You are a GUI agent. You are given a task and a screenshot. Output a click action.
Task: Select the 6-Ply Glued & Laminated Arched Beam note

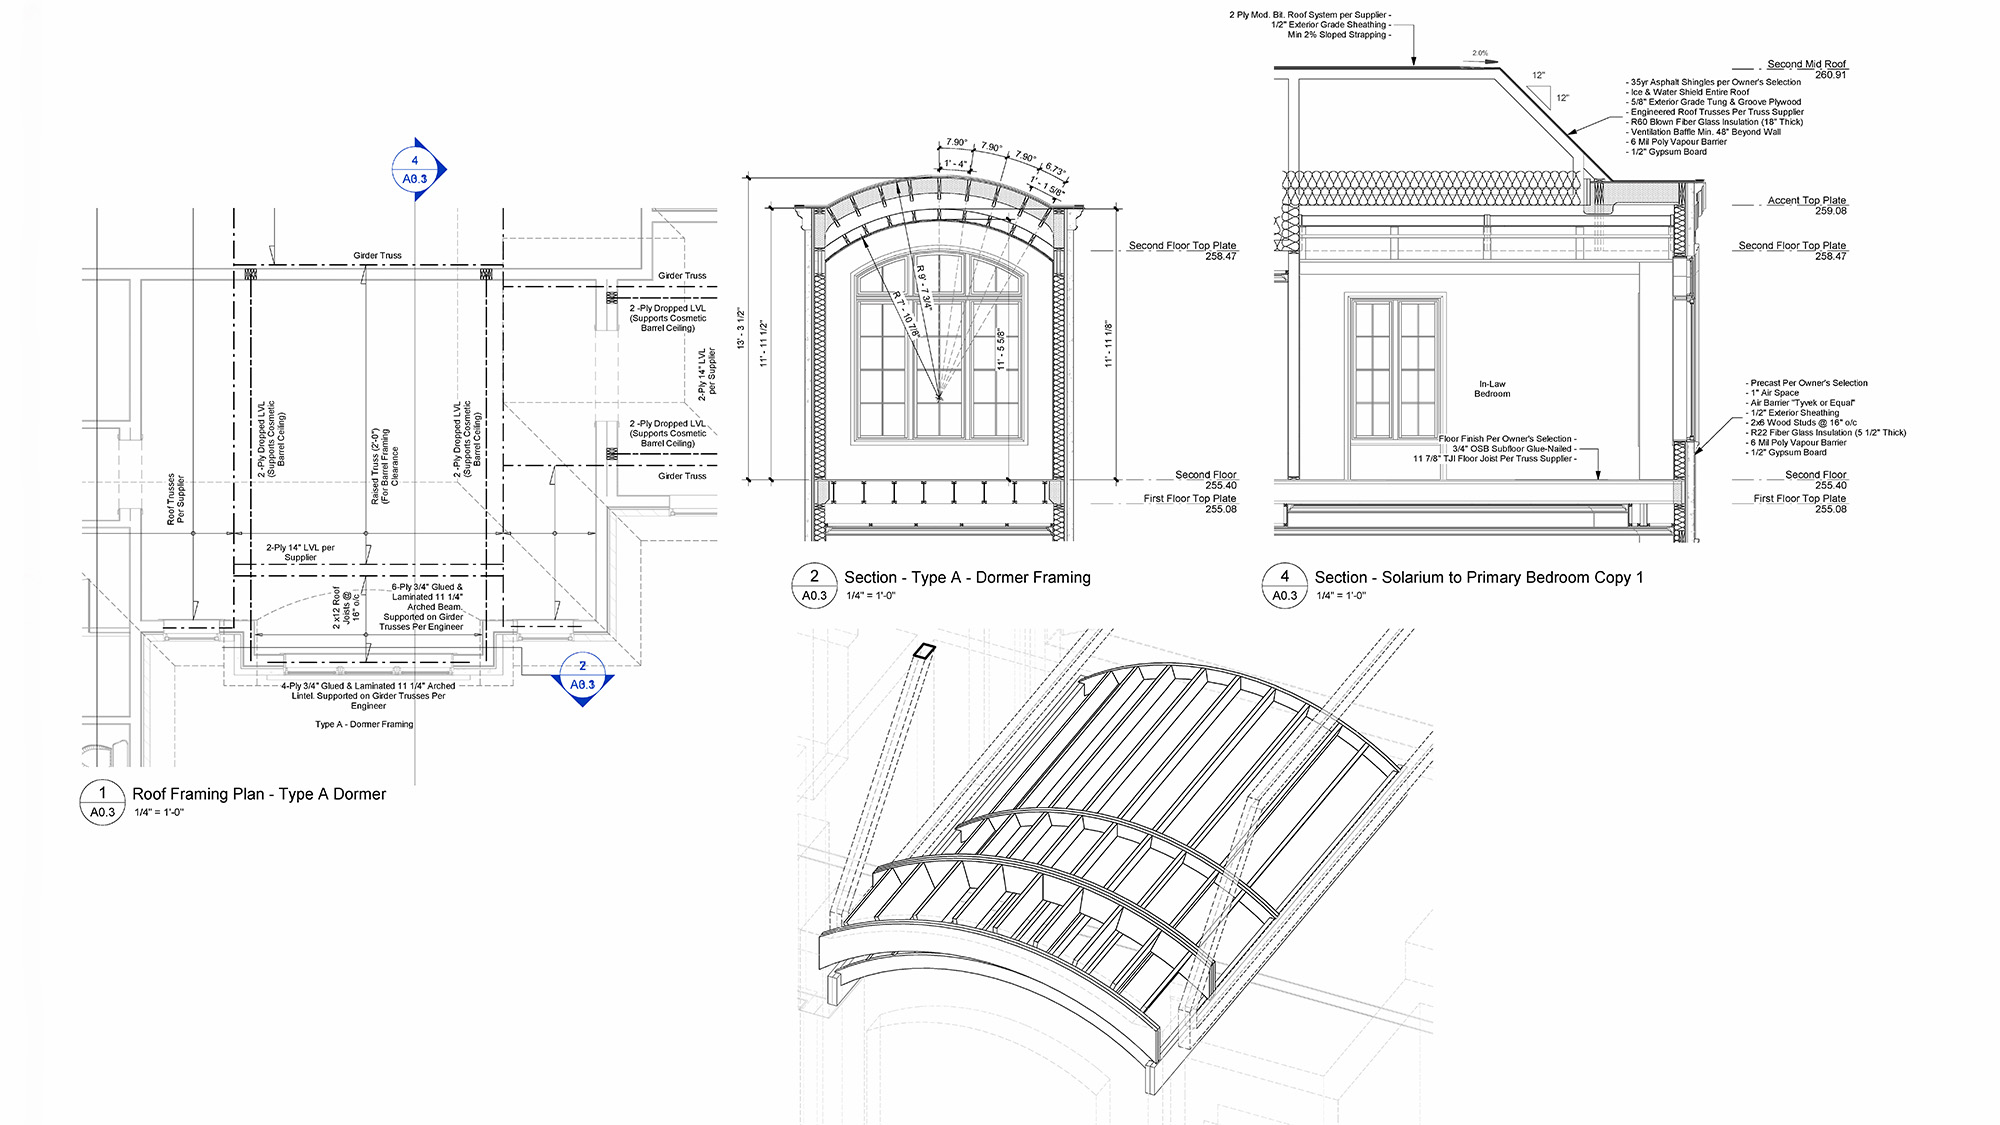426,607
